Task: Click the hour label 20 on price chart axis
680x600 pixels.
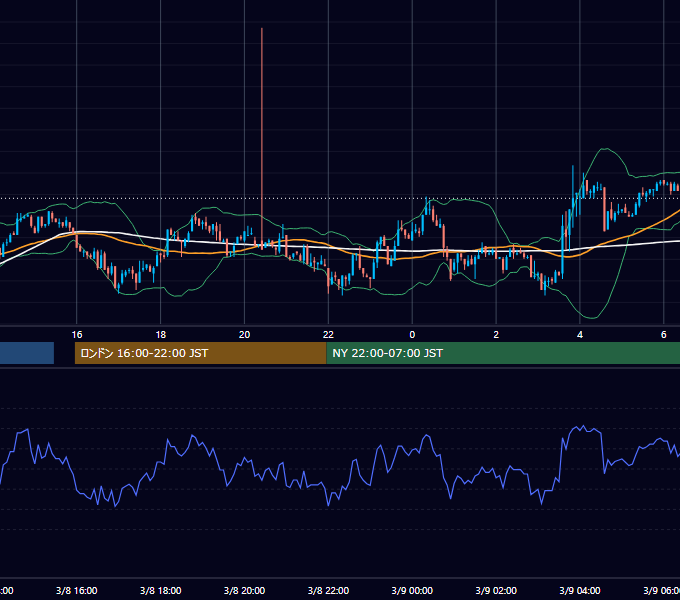Action: click(x=245, y=334)
